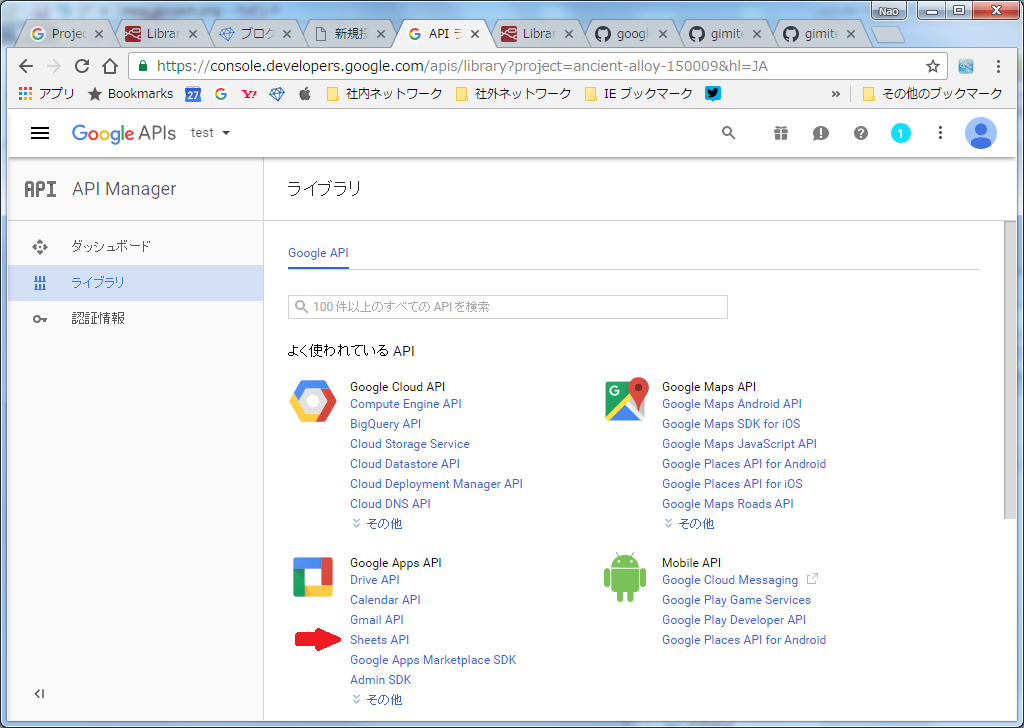
Task: Open the IE ブックマーク folder
Action: click(x=638, y=93)
